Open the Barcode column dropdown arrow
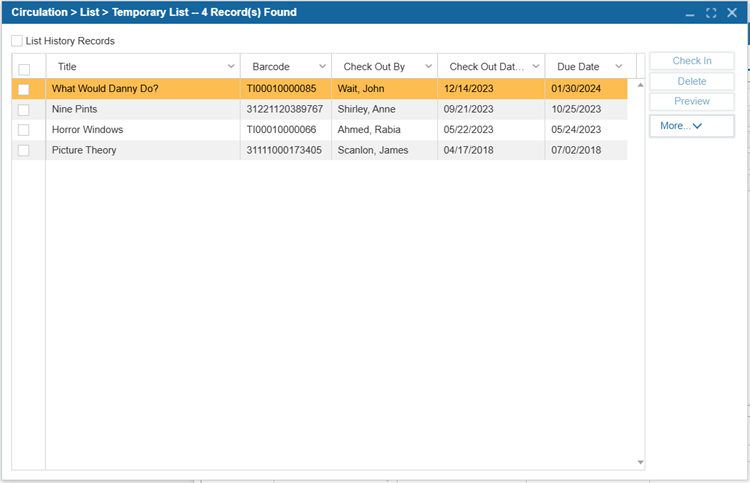Image resolution: width=750 pixels, height=483 pixels. [x=322, y=66]
